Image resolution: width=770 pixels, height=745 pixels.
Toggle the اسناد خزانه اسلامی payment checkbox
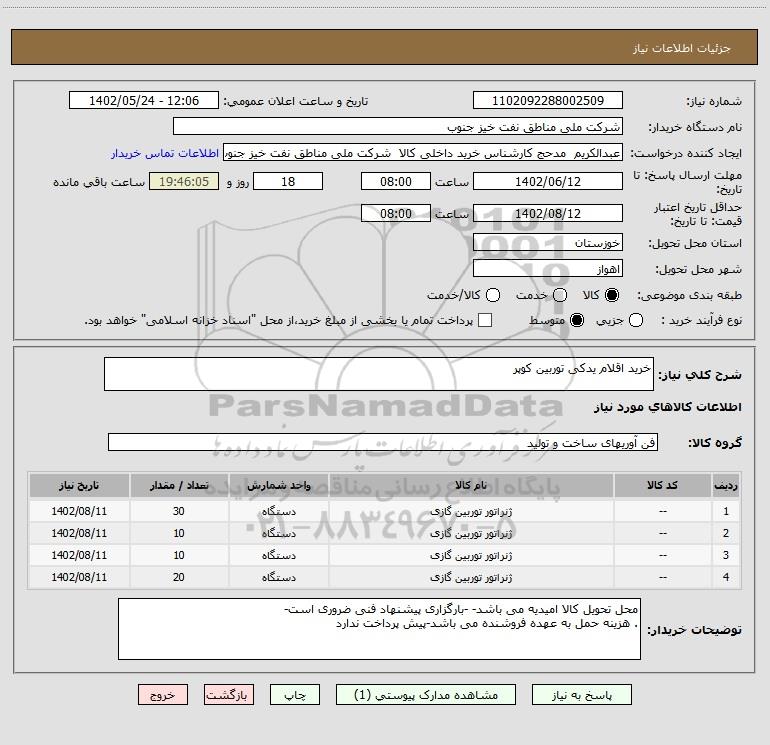[x=485, y=320]
